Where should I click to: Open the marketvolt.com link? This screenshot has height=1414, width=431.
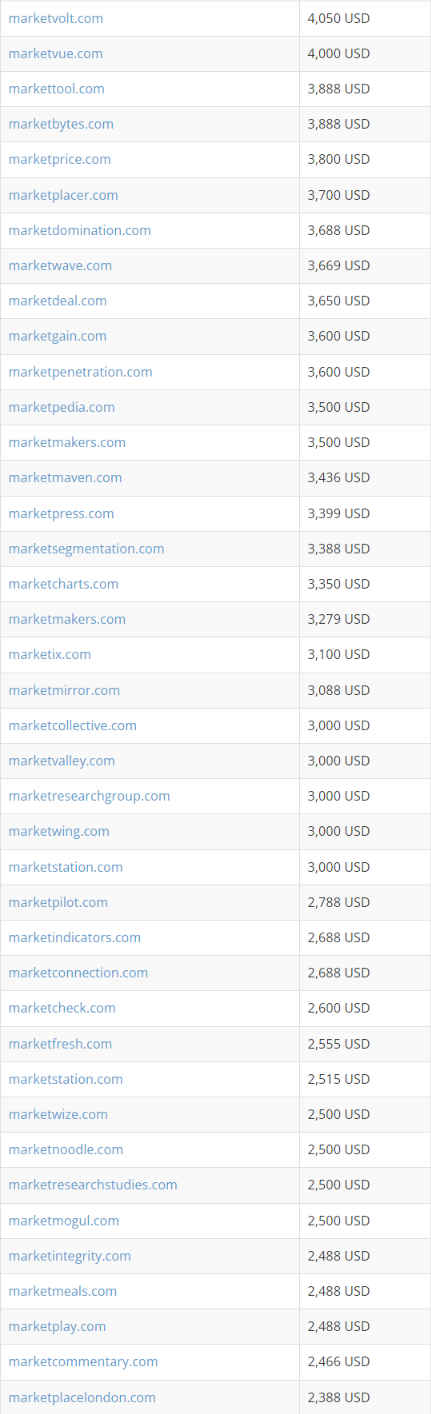[x=55, y=18]
